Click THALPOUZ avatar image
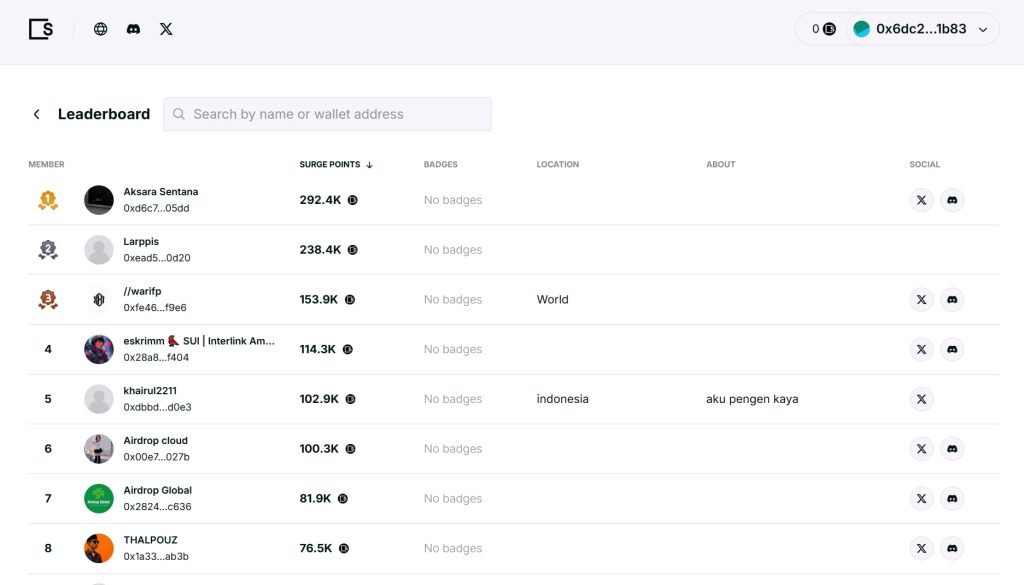1024x585 pixels. pos(99,548)
